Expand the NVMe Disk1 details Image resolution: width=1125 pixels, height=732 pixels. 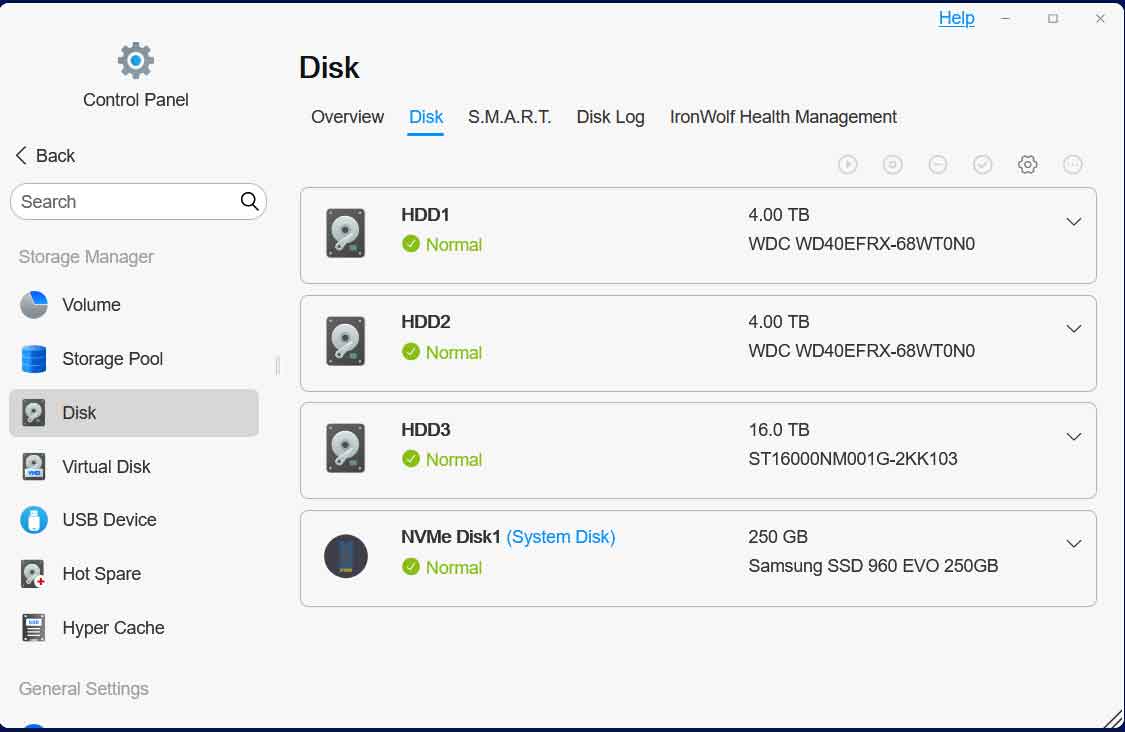point(1073,543)
